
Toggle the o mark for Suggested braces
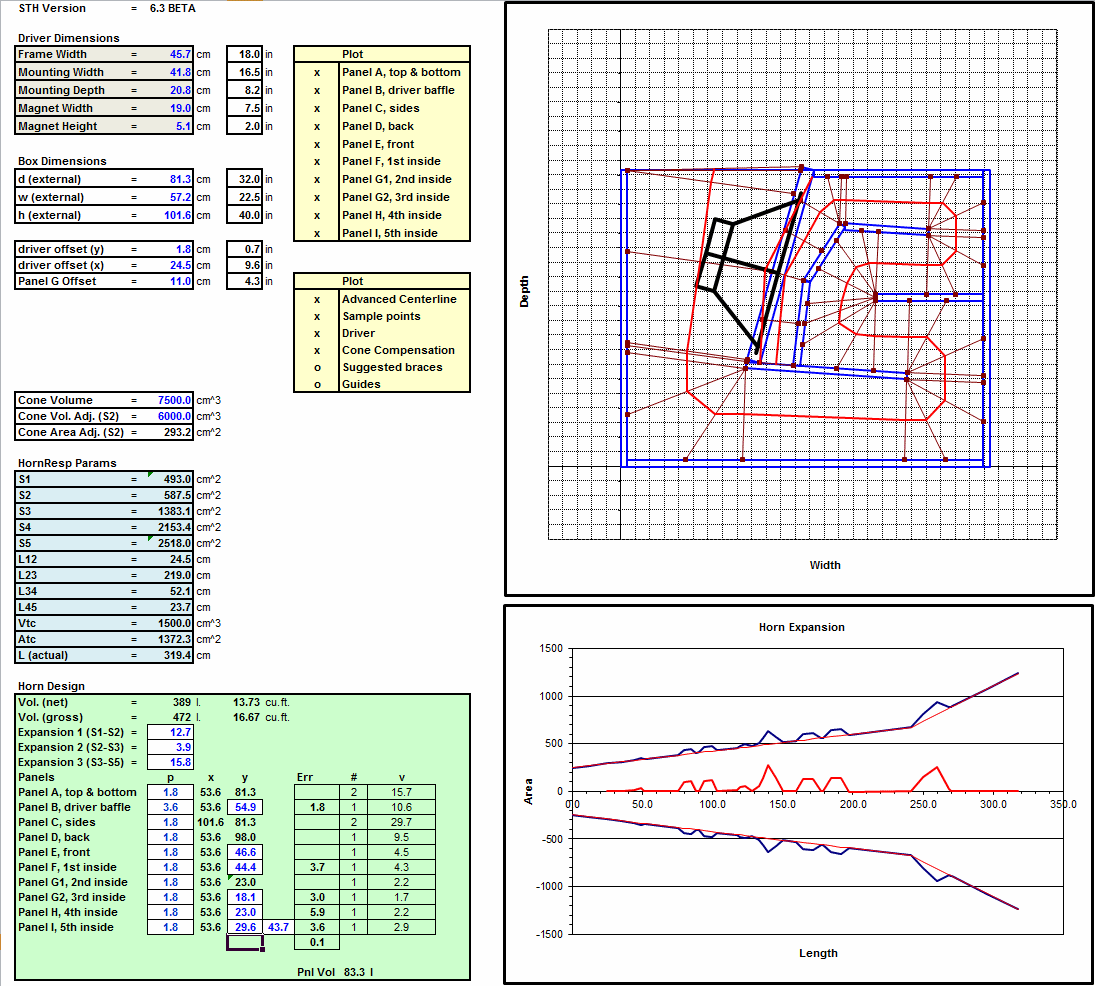[317, 367]
